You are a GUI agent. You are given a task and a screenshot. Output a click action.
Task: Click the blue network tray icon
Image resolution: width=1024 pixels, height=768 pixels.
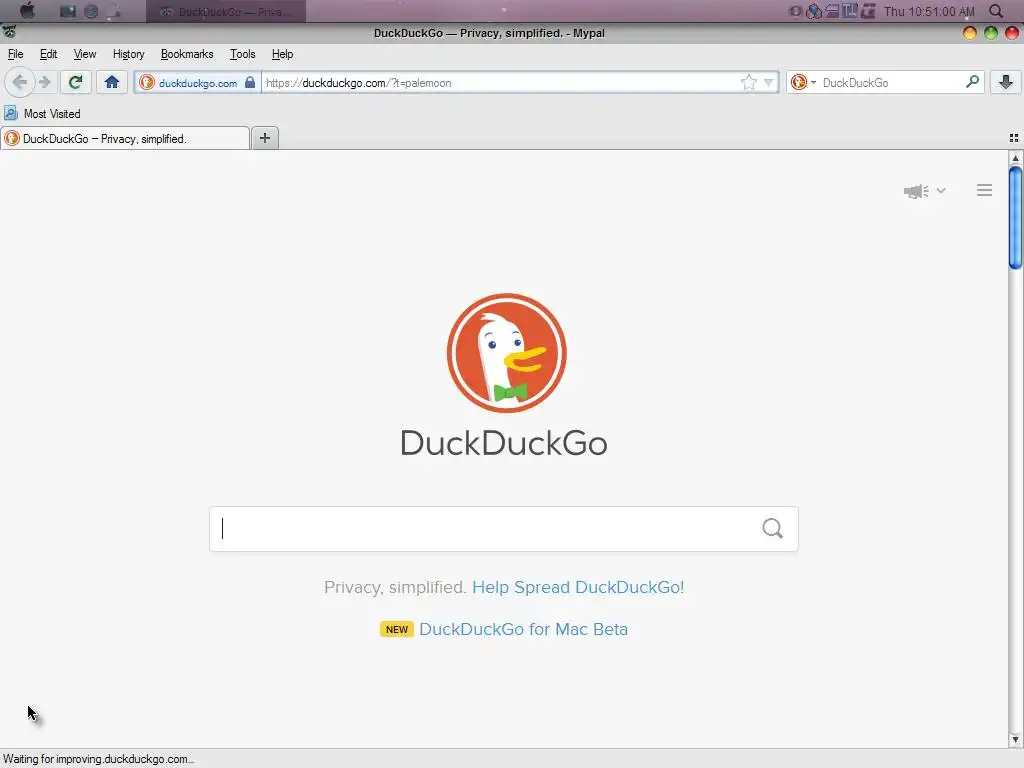[814, 11]
